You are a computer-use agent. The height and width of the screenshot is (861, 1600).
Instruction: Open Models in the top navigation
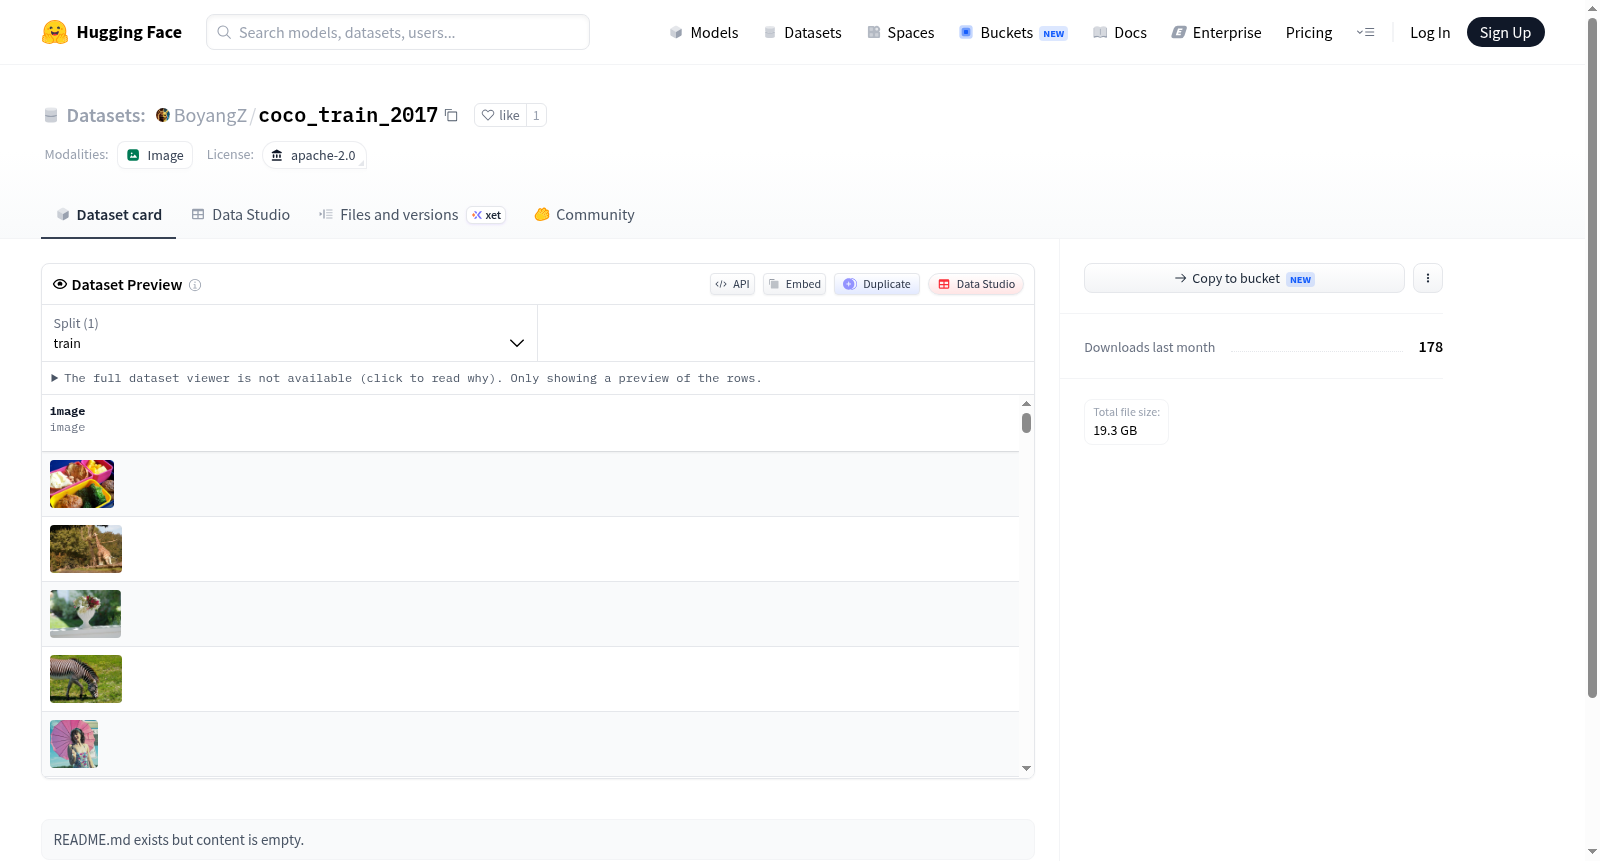(x=704, y=32)
